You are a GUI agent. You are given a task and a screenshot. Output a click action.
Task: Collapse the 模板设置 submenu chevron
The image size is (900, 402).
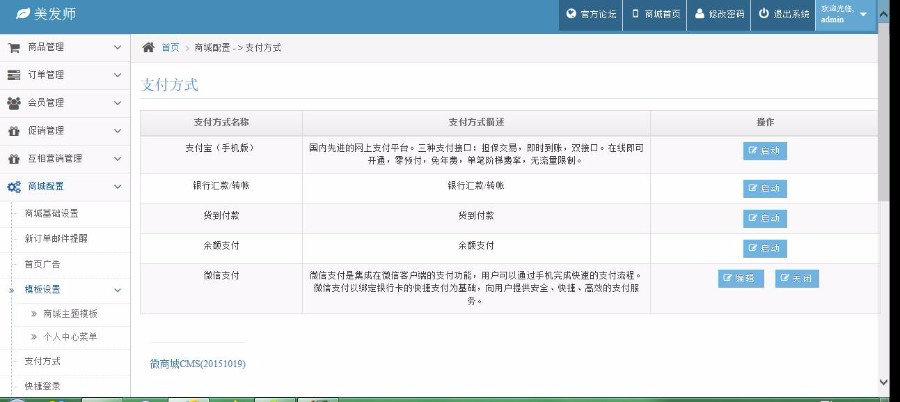pyautogui.click(x=118, y=290)
